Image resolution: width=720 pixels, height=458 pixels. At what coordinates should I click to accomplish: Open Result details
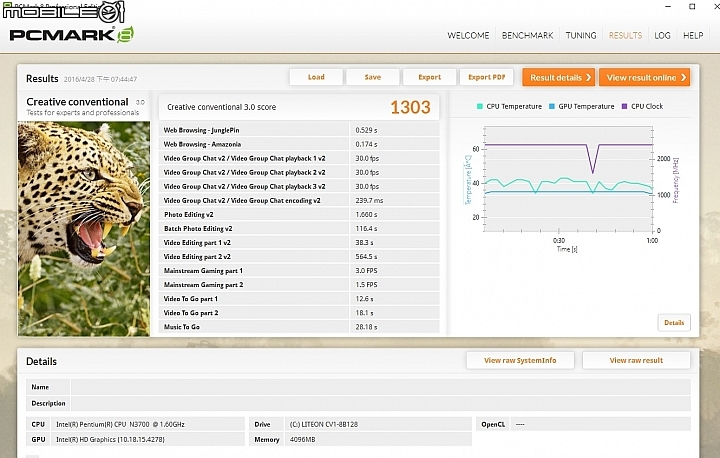click(x=558, y=78)
